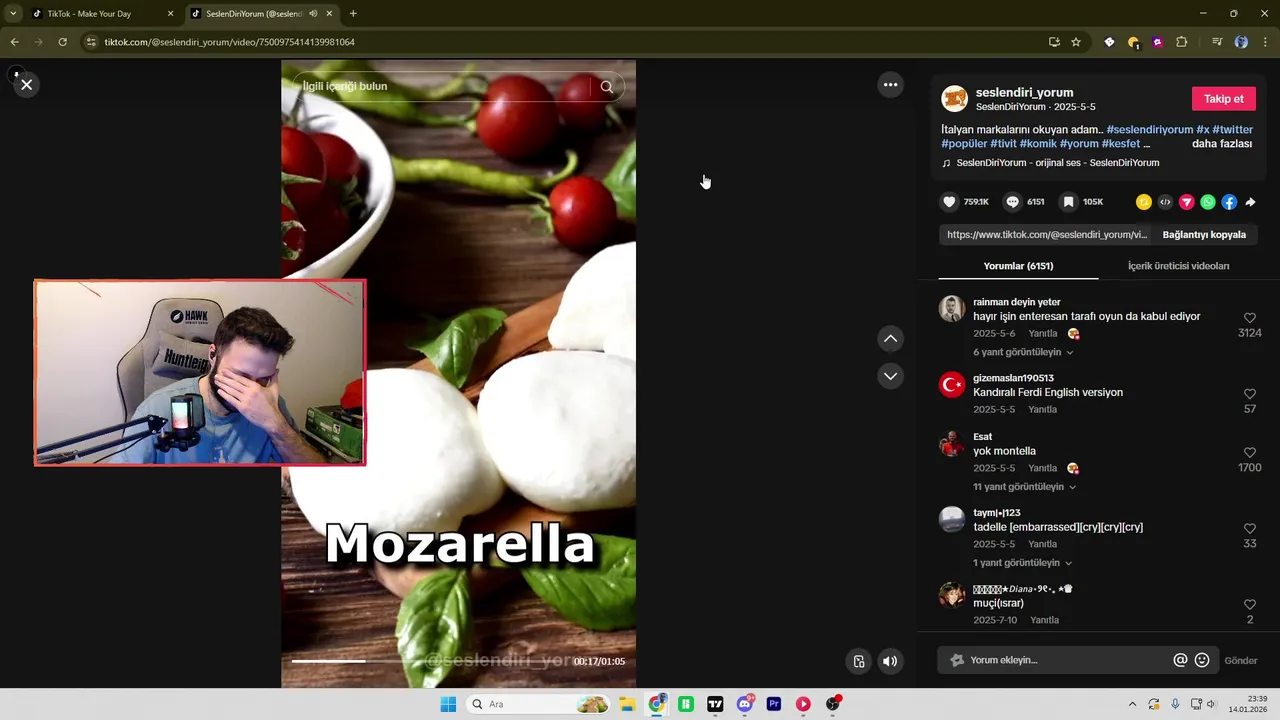Open the original sound SeslenDiriYorum link
Viewport: 1280px width, 720px height.
point(1058,163)
